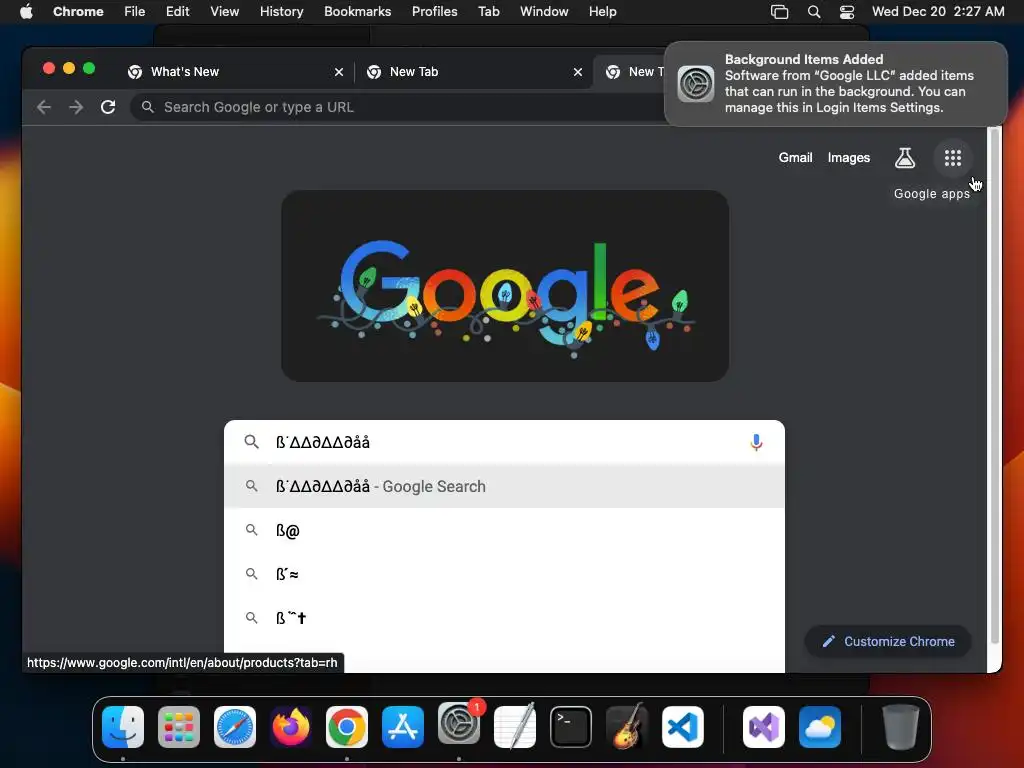Click the holiday lights Google doodle
The height and width of the screenshot is (768, 1024).
click(505, 286)
